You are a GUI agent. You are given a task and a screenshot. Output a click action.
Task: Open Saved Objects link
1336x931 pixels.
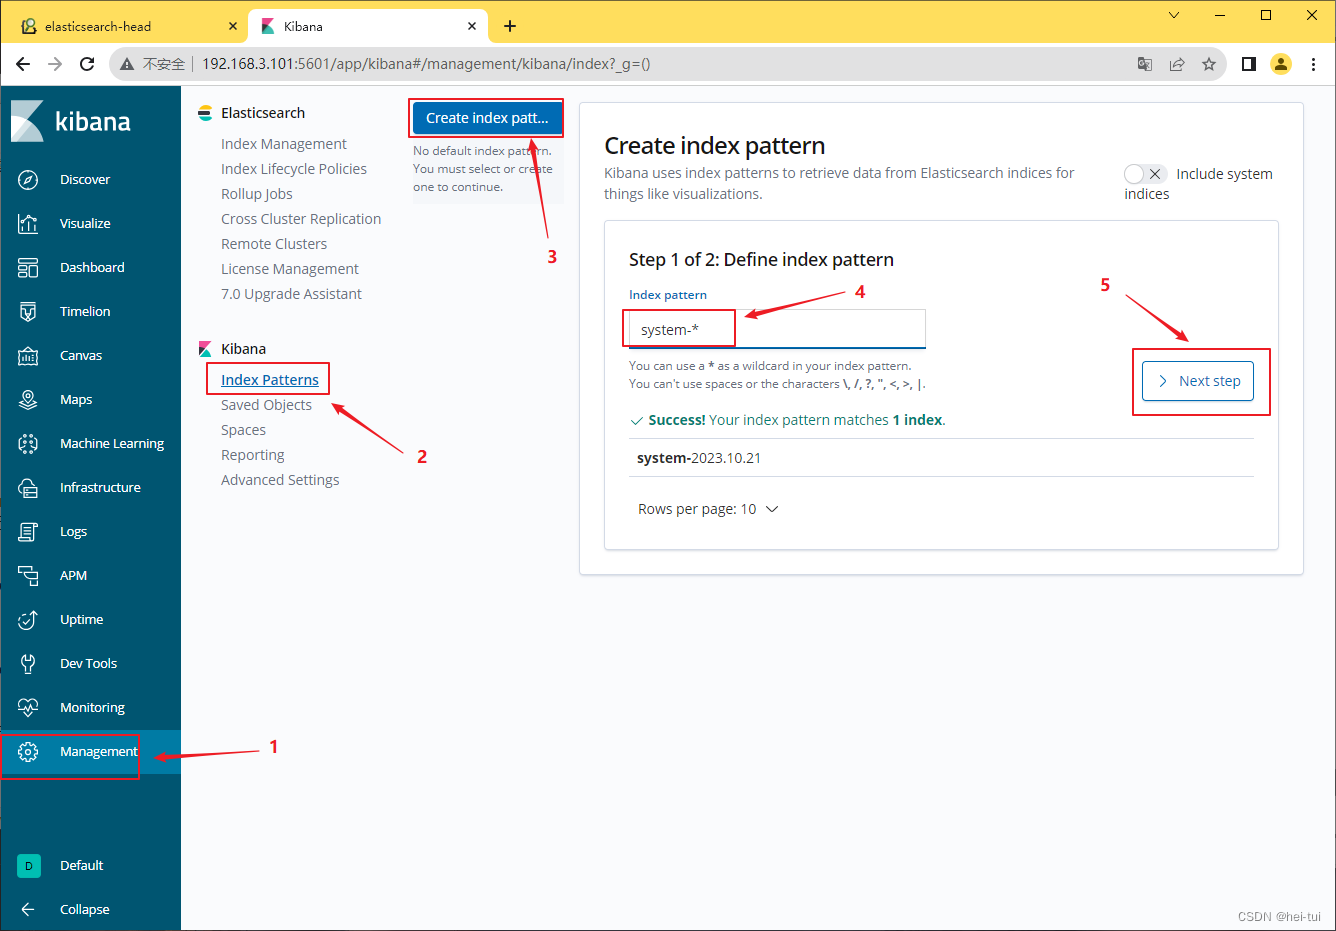point(266,405)
